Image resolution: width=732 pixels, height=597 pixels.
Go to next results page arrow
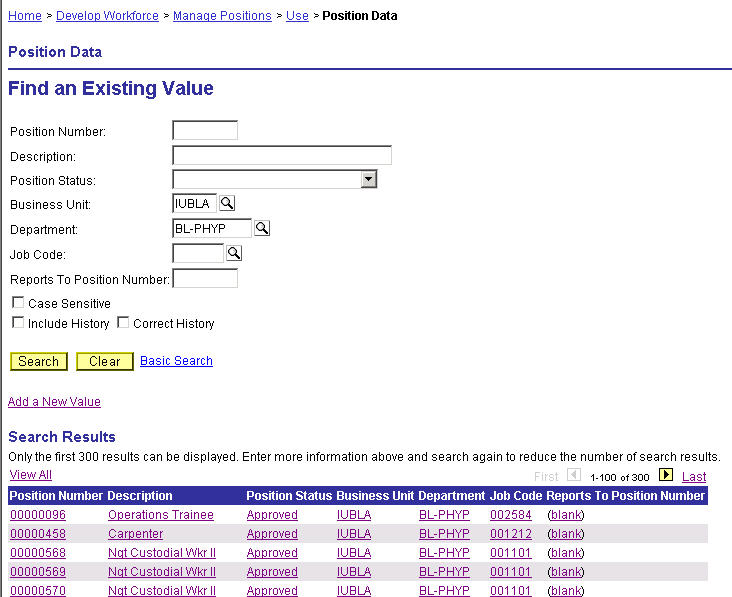pos(666,475)
